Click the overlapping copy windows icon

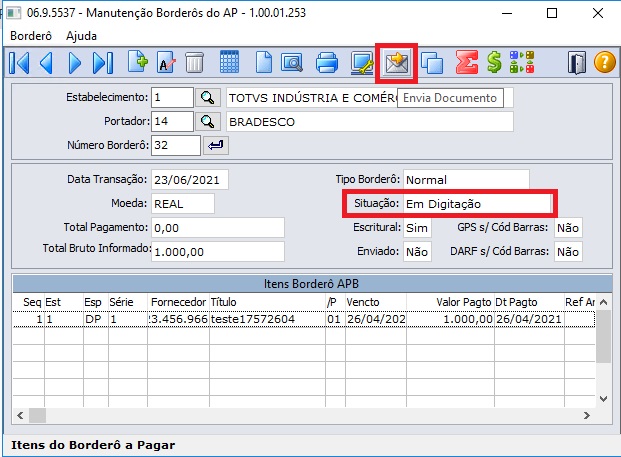pyautogui.click(x=432, y=63)
